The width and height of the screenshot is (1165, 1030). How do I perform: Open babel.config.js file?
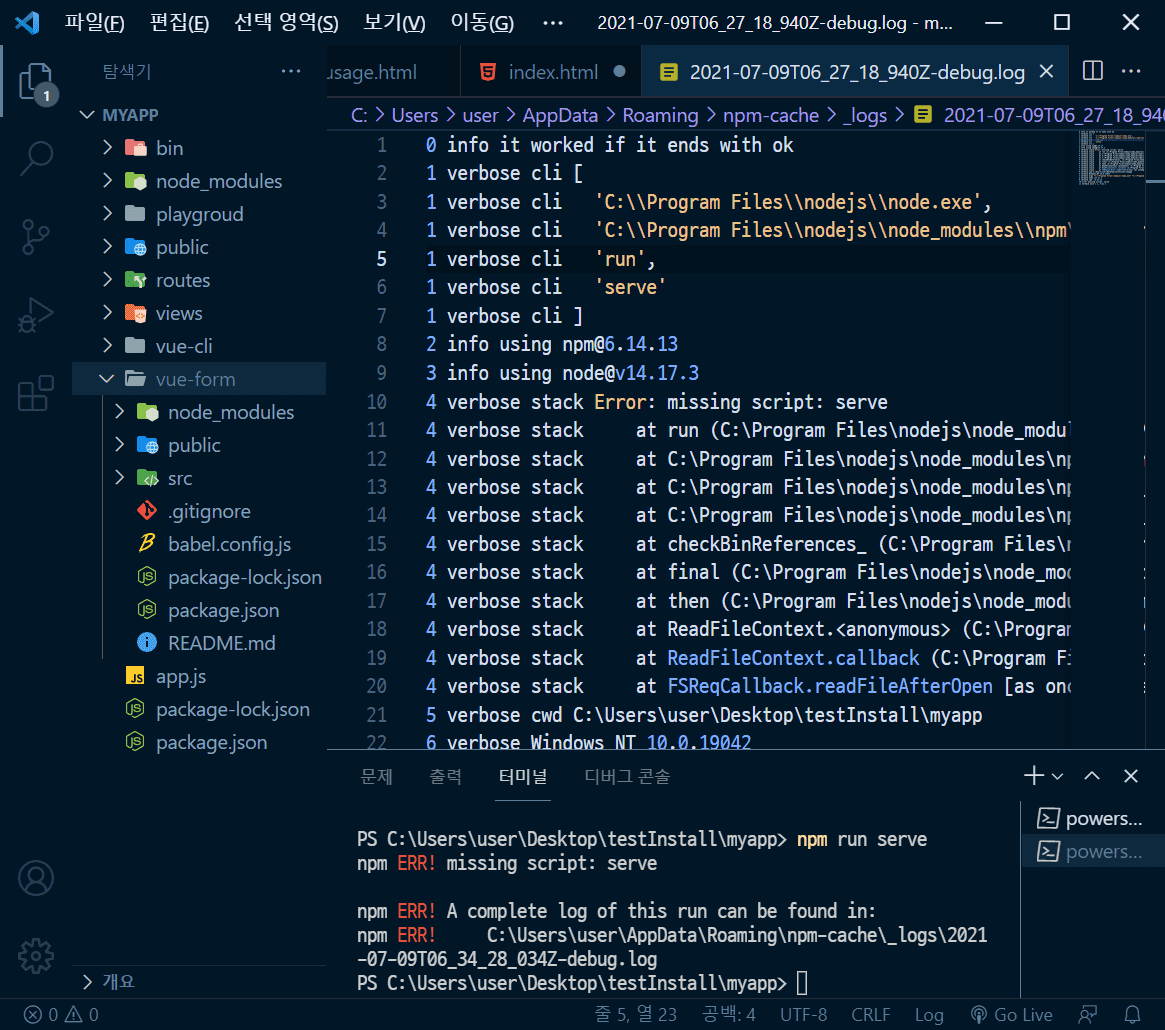[x=199, y=544]
